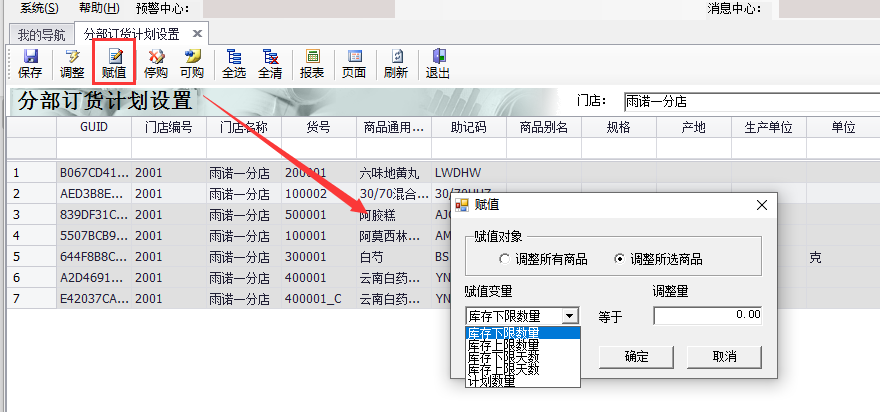The image size is (880, 412).
Task: Open the 系统(S) menu
Action: point(39,8)
